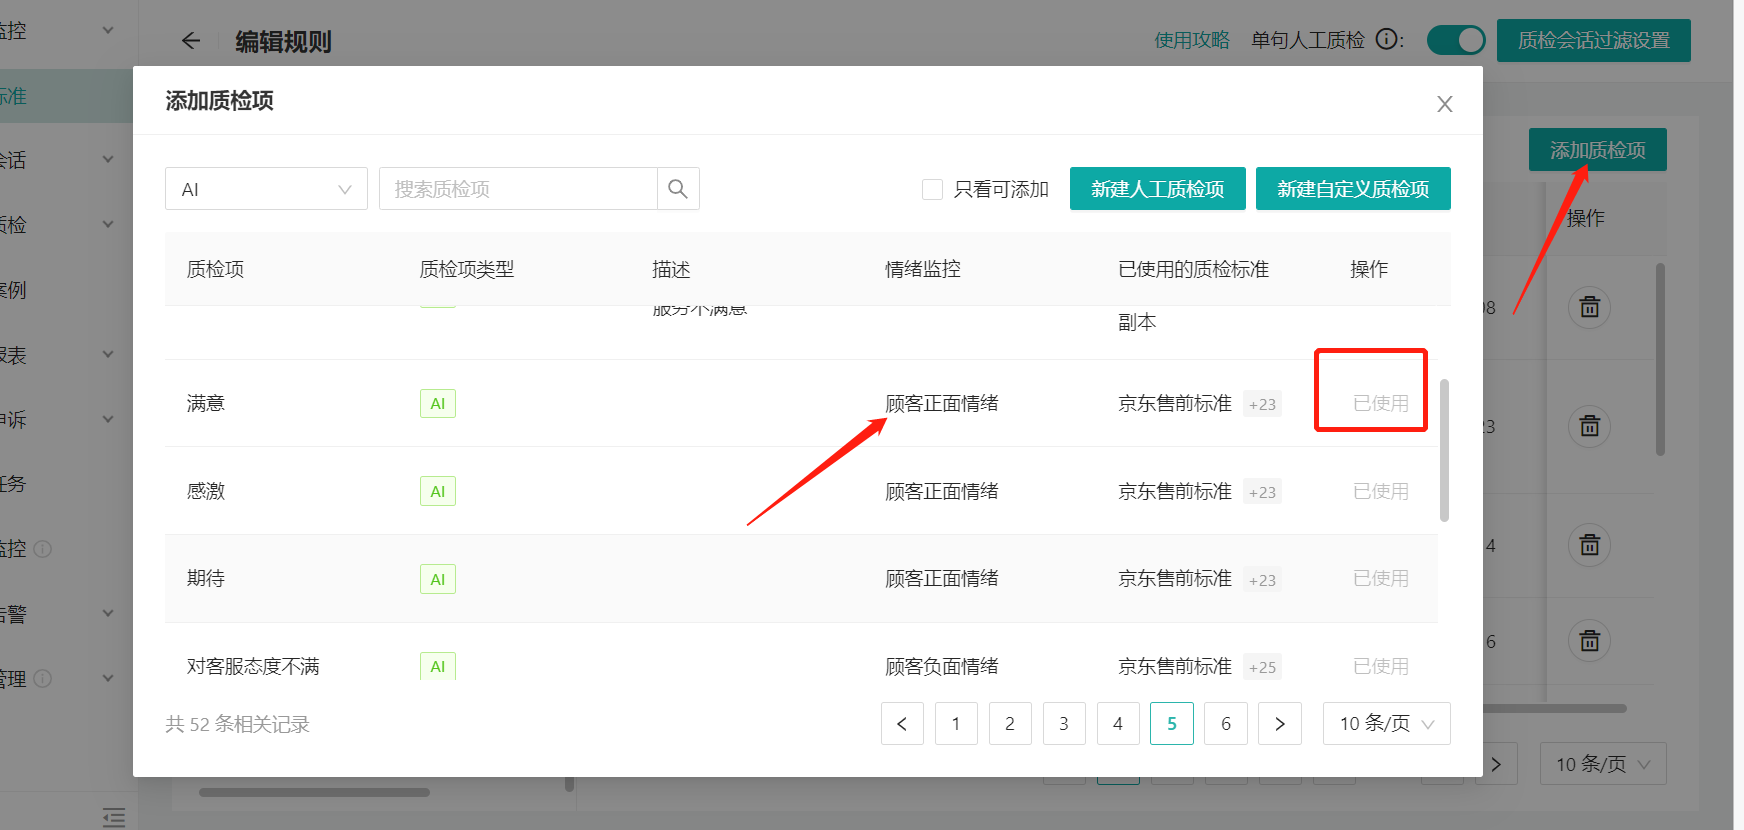Expand the 会话 sidebar menu chevron
The height and width of the screenshot is (830, 1744).
pyautogui.click(x=108, y=159)
